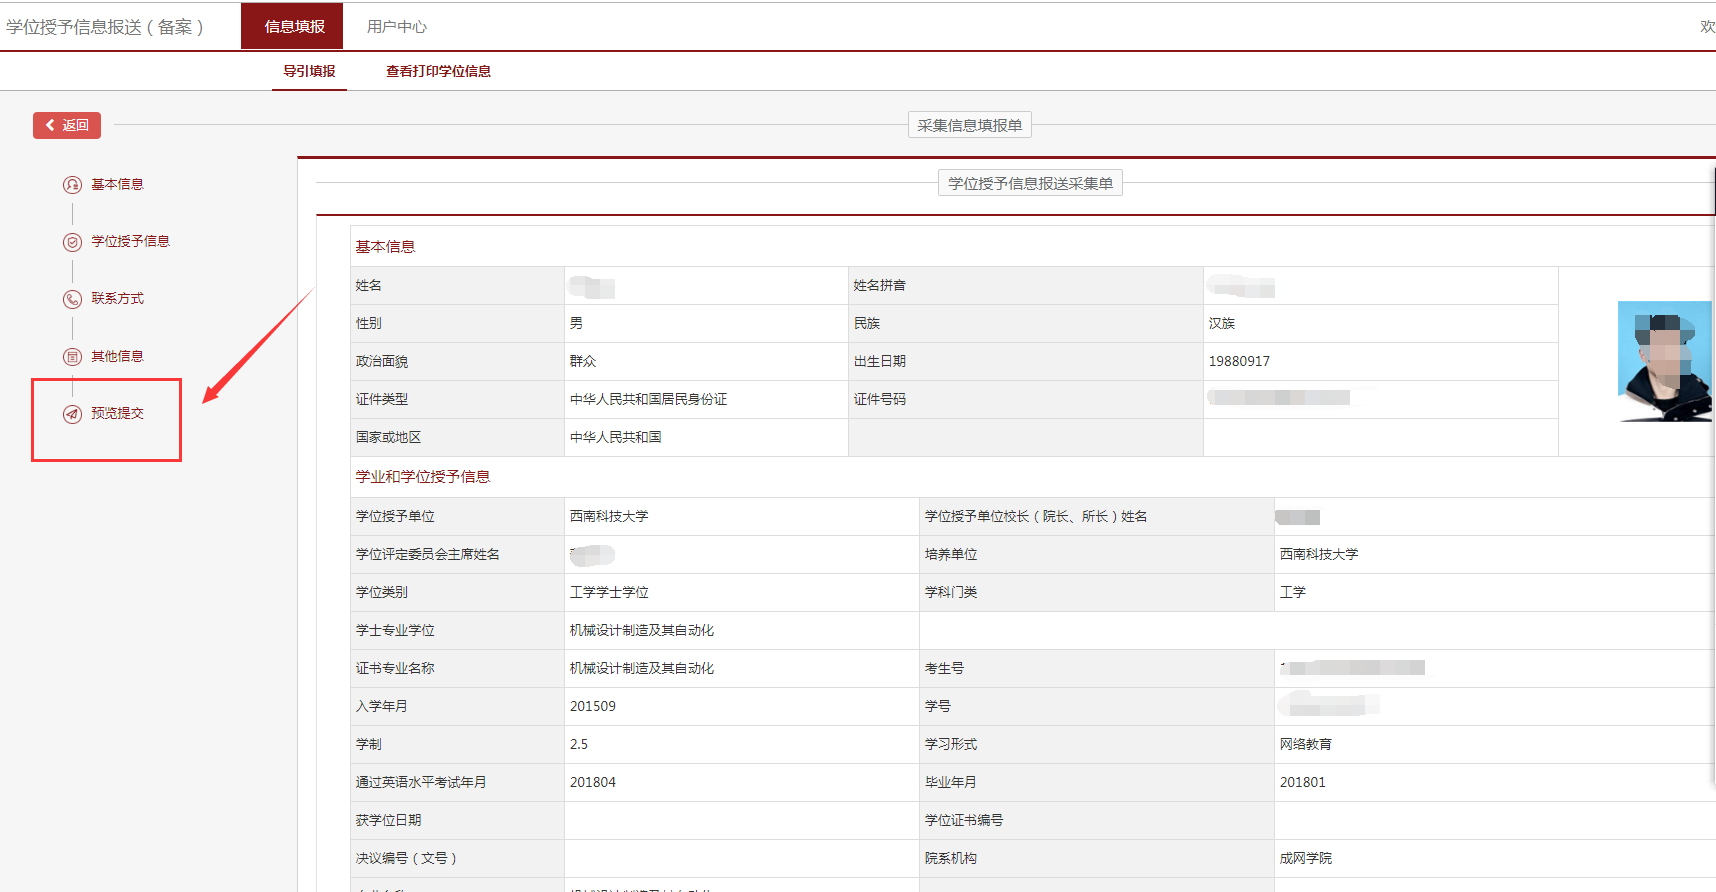This screenshot has width=1716, height=892.
Task: Click the 学位授予信息报送（备案） site title
Action: tap(105, 27)
